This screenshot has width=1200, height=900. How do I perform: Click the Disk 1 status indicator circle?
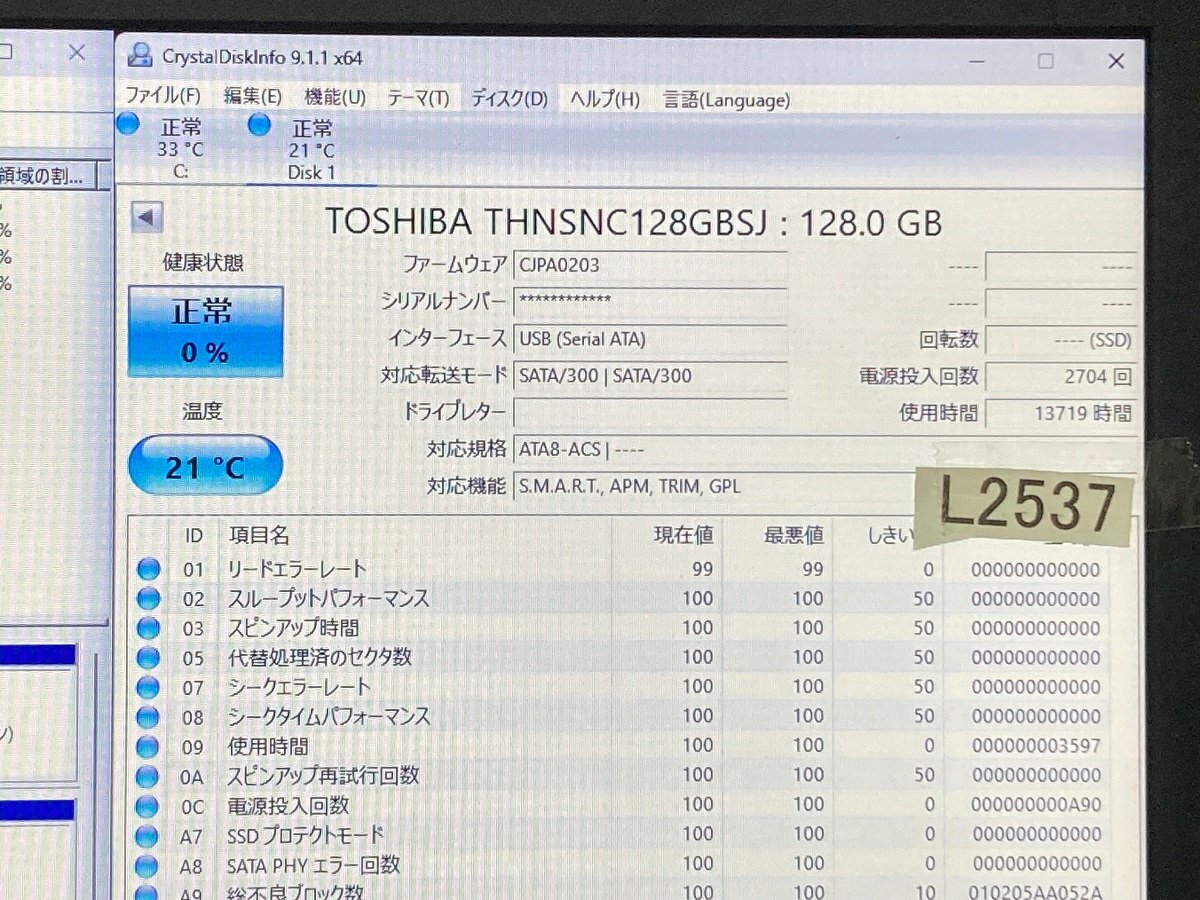[x=259, y=124]
